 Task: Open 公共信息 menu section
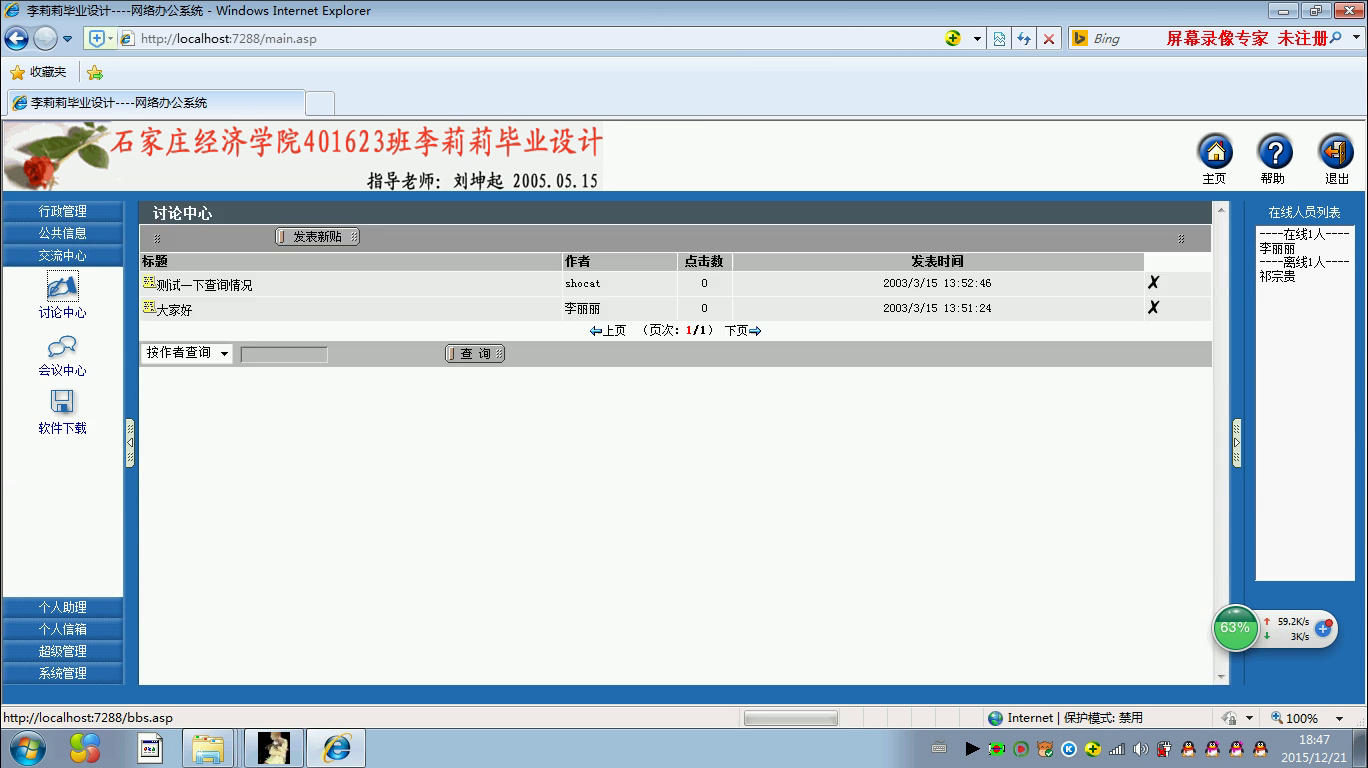(x=63, y=233)
